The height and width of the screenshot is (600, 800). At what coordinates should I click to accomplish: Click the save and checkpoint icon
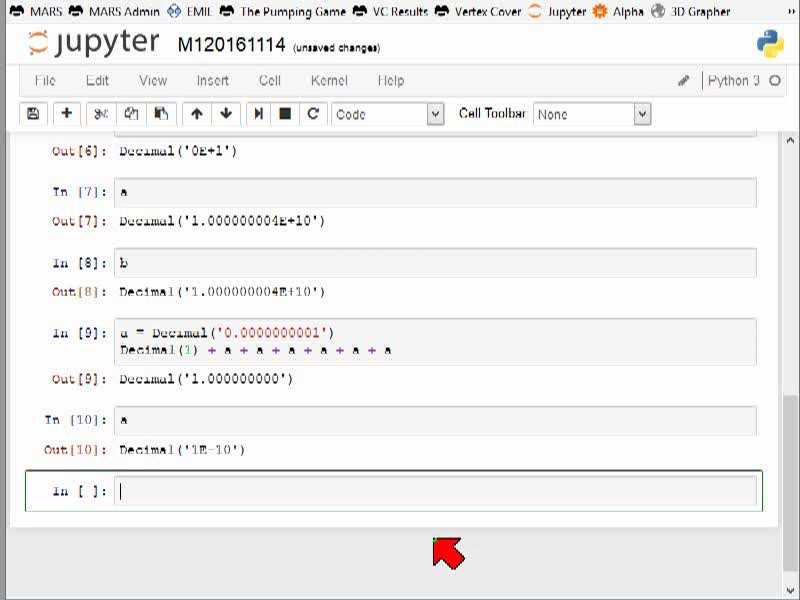click(x=33, y=114)
